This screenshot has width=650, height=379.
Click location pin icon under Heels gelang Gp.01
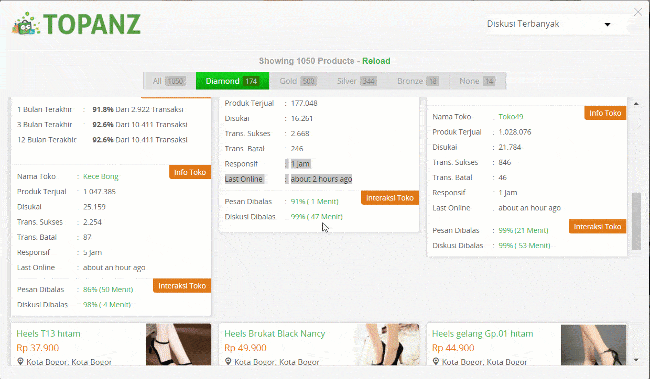[x=436, y=362]
